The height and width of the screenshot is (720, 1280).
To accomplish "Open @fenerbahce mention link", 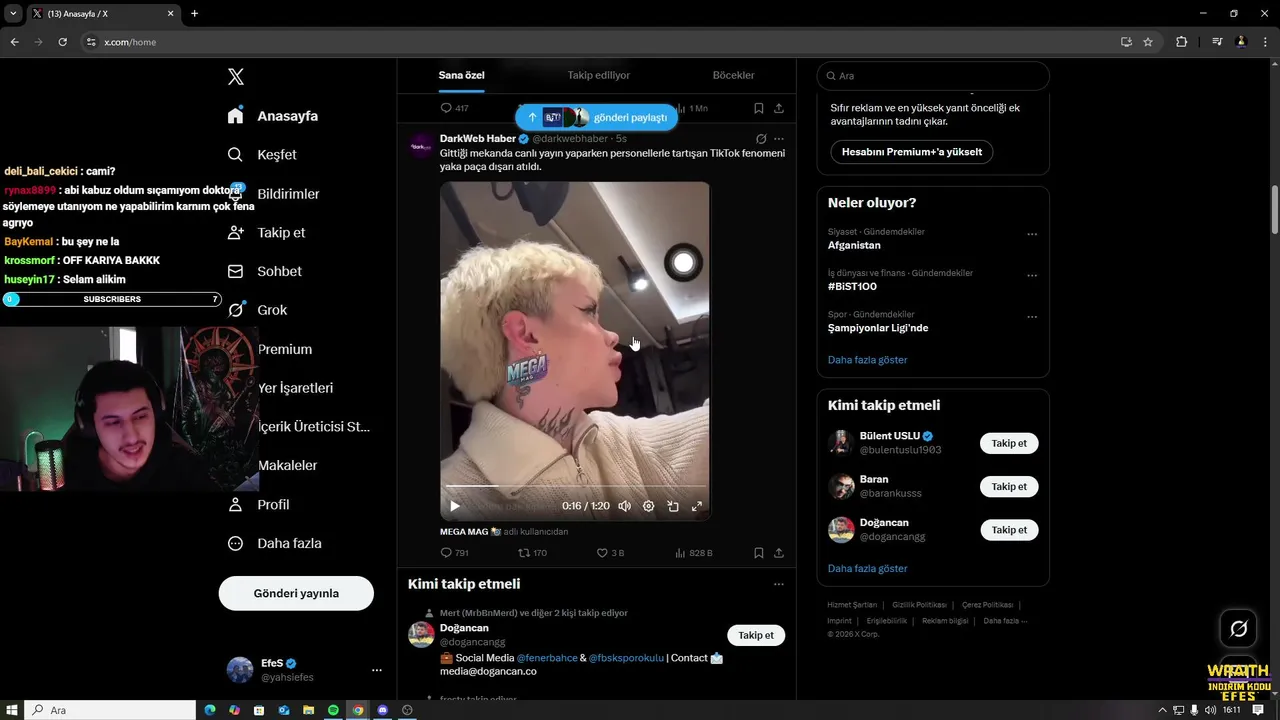I will coord(547,658).
